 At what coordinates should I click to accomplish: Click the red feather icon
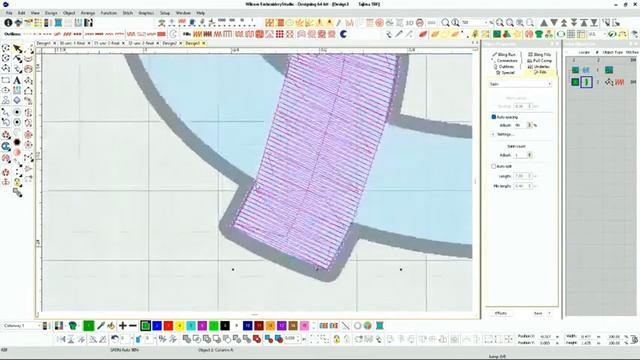pos(423,34)
